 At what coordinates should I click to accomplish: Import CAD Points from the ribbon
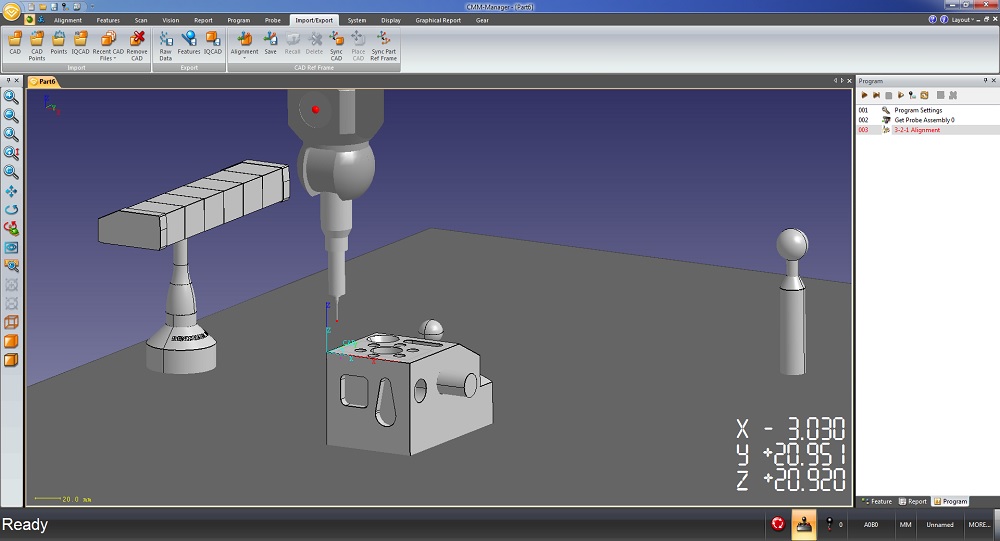[x=37, y=41]
